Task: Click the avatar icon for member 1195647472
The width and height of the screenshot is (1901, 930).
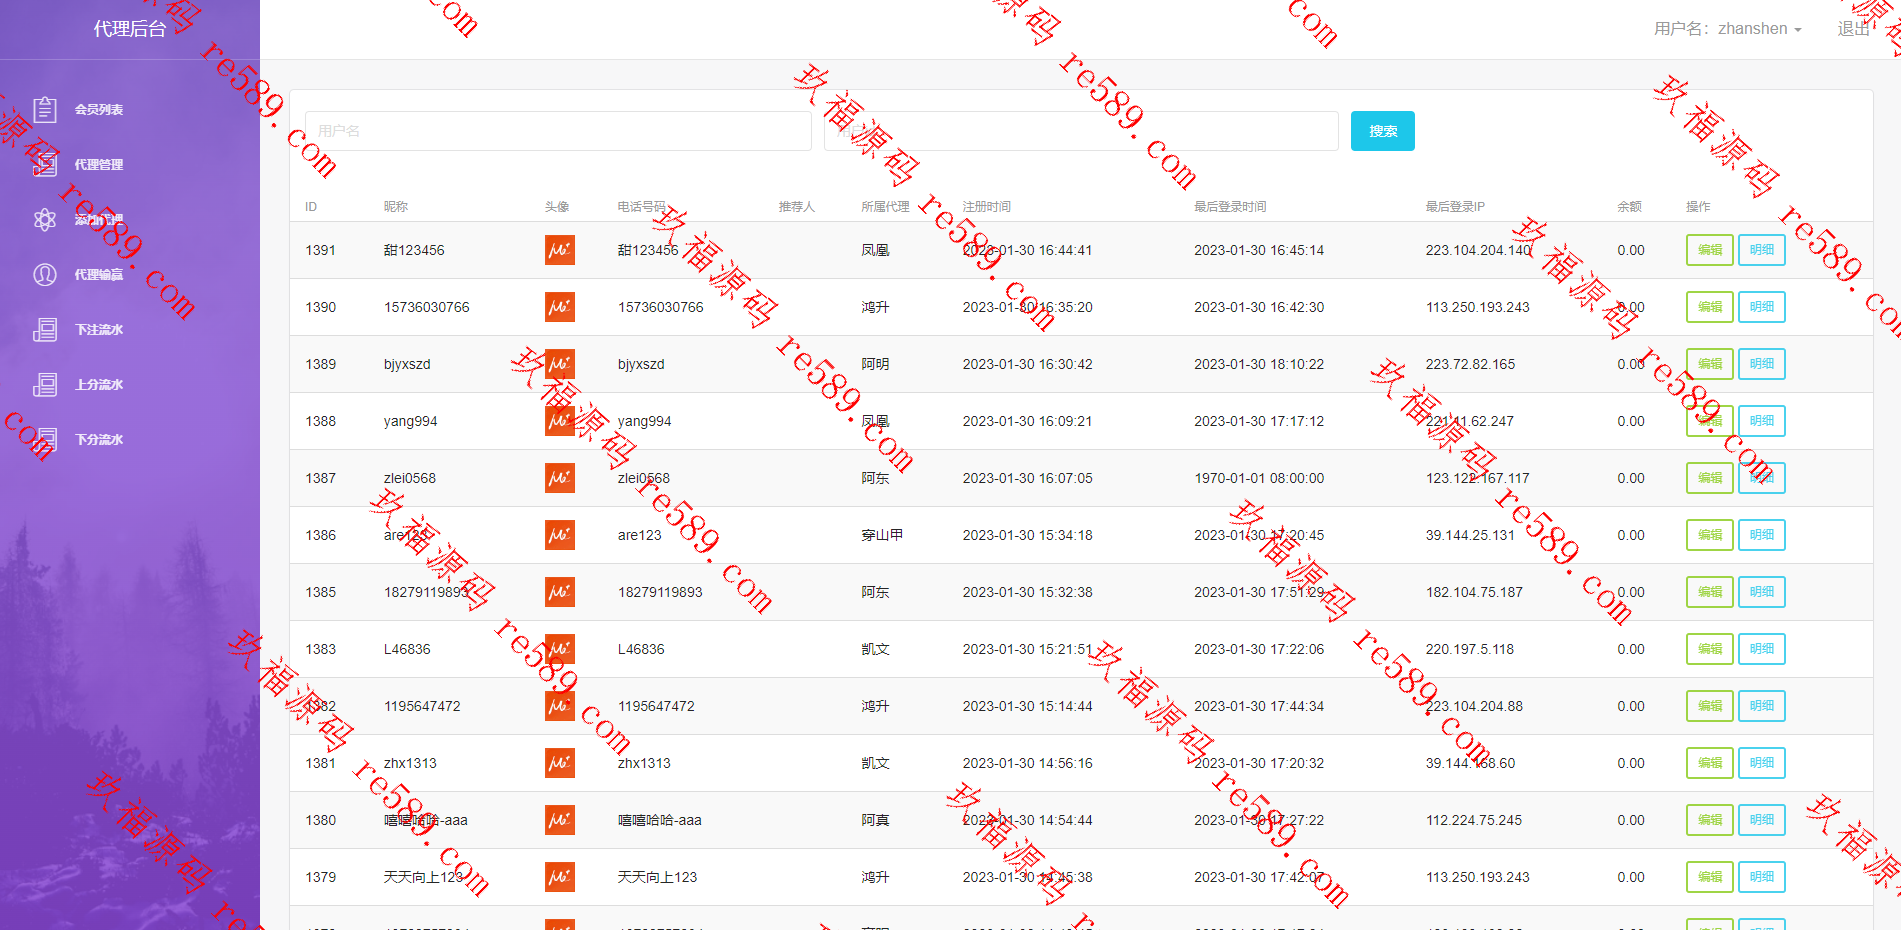Action: click(x=560, y=706)
